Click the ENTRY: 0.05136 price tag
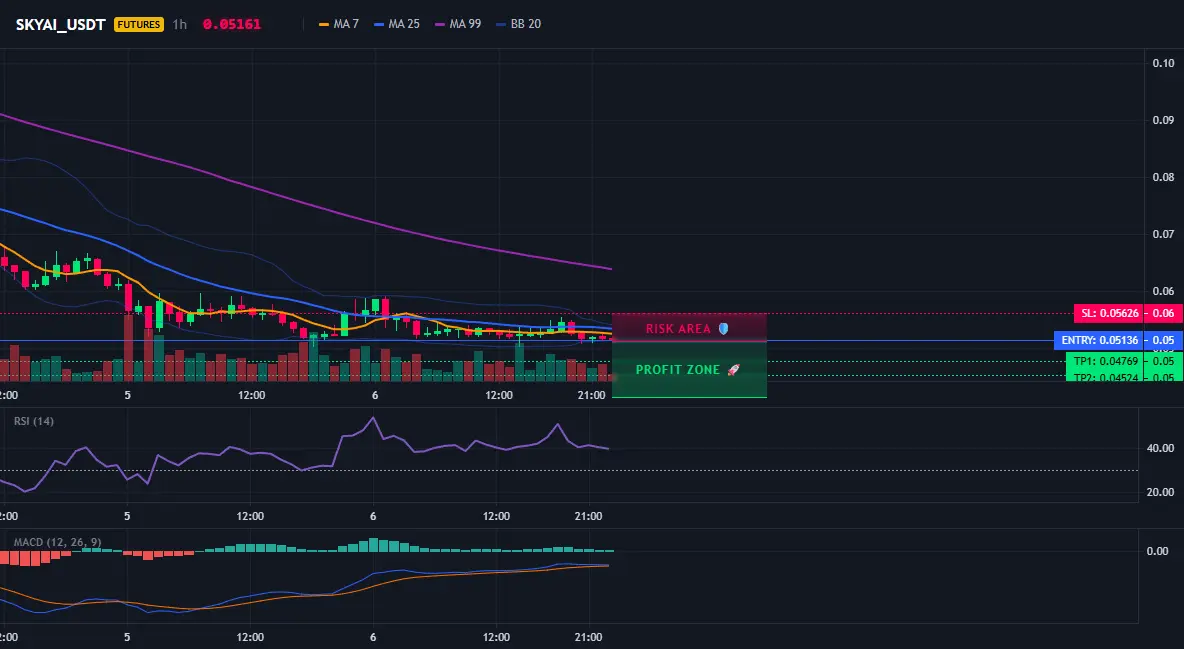This screenshot has height=649, width=1184. [1099, 340]
